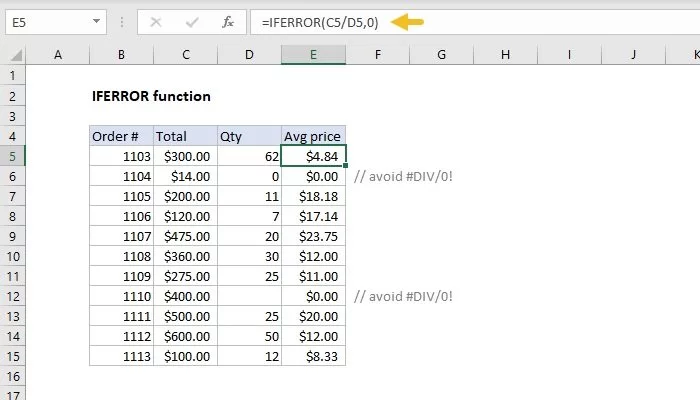Select quantity cell 30
Viewport: 700px width, 400px height.
pos(250,256)
